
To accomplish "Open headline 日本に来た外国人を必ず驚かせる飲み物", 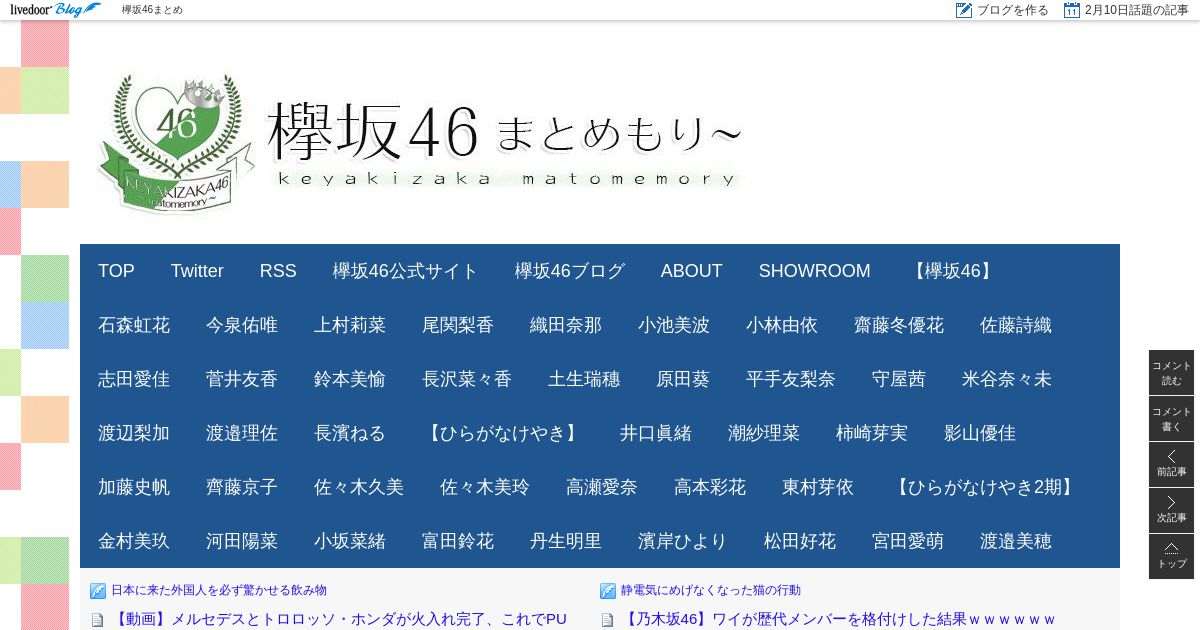I will coord(219,591).
